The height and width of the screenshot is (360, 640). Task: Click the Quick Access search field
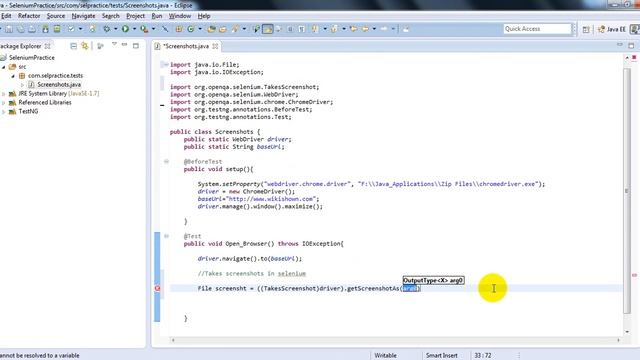point(537,29)
